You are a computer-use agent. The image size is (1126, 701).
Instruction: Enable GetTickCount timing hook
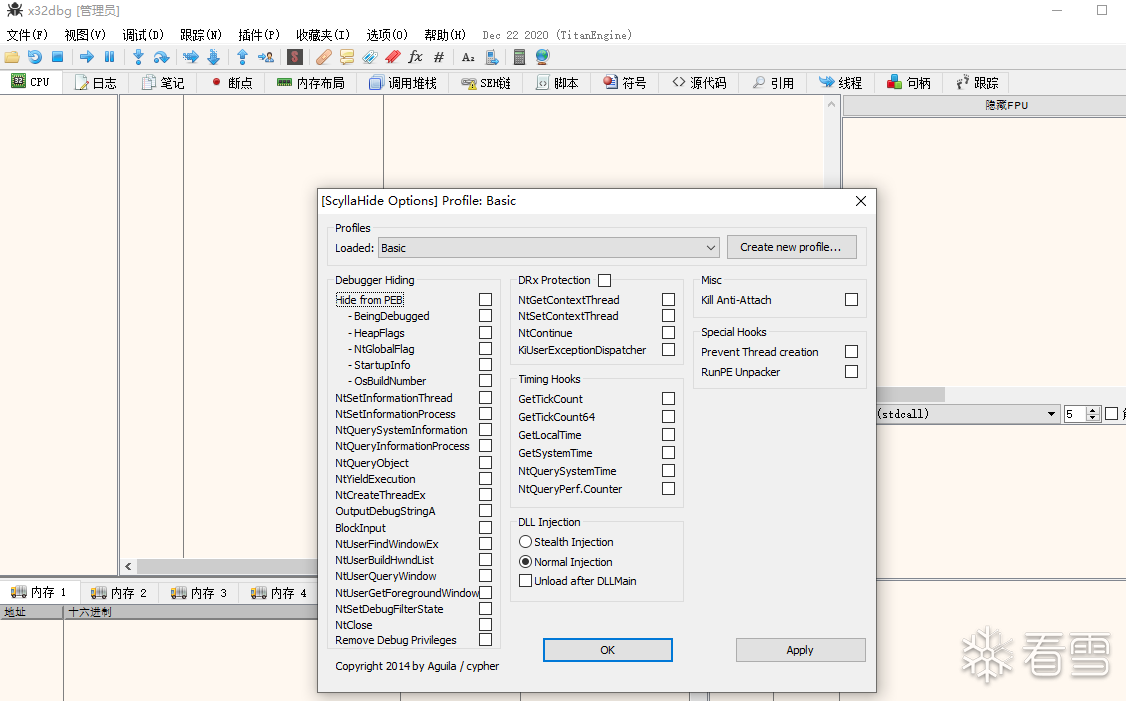point(669,399)
